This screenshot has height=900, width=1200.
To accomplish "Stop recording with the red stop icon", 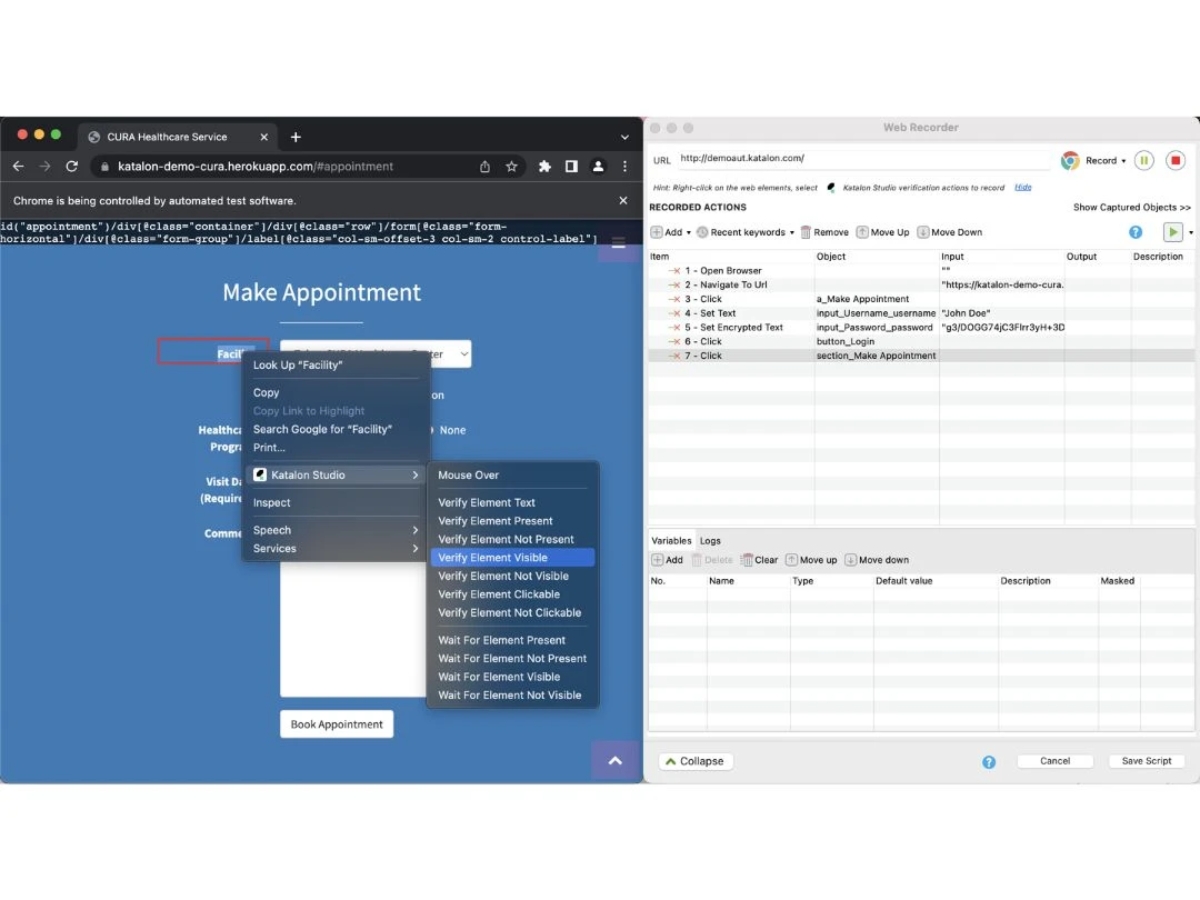I will click(1176, 160).
